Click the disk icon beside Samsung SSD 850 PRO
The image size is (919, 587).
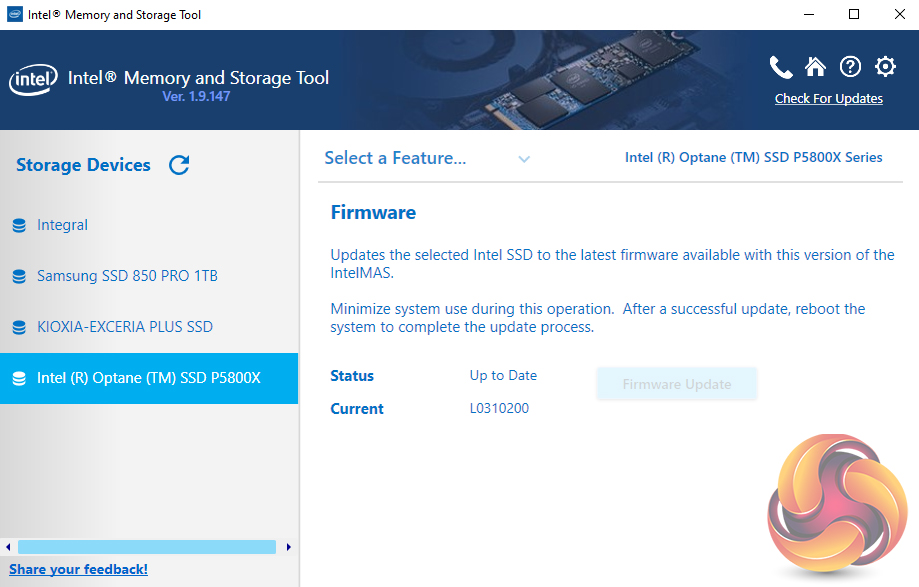19,277
